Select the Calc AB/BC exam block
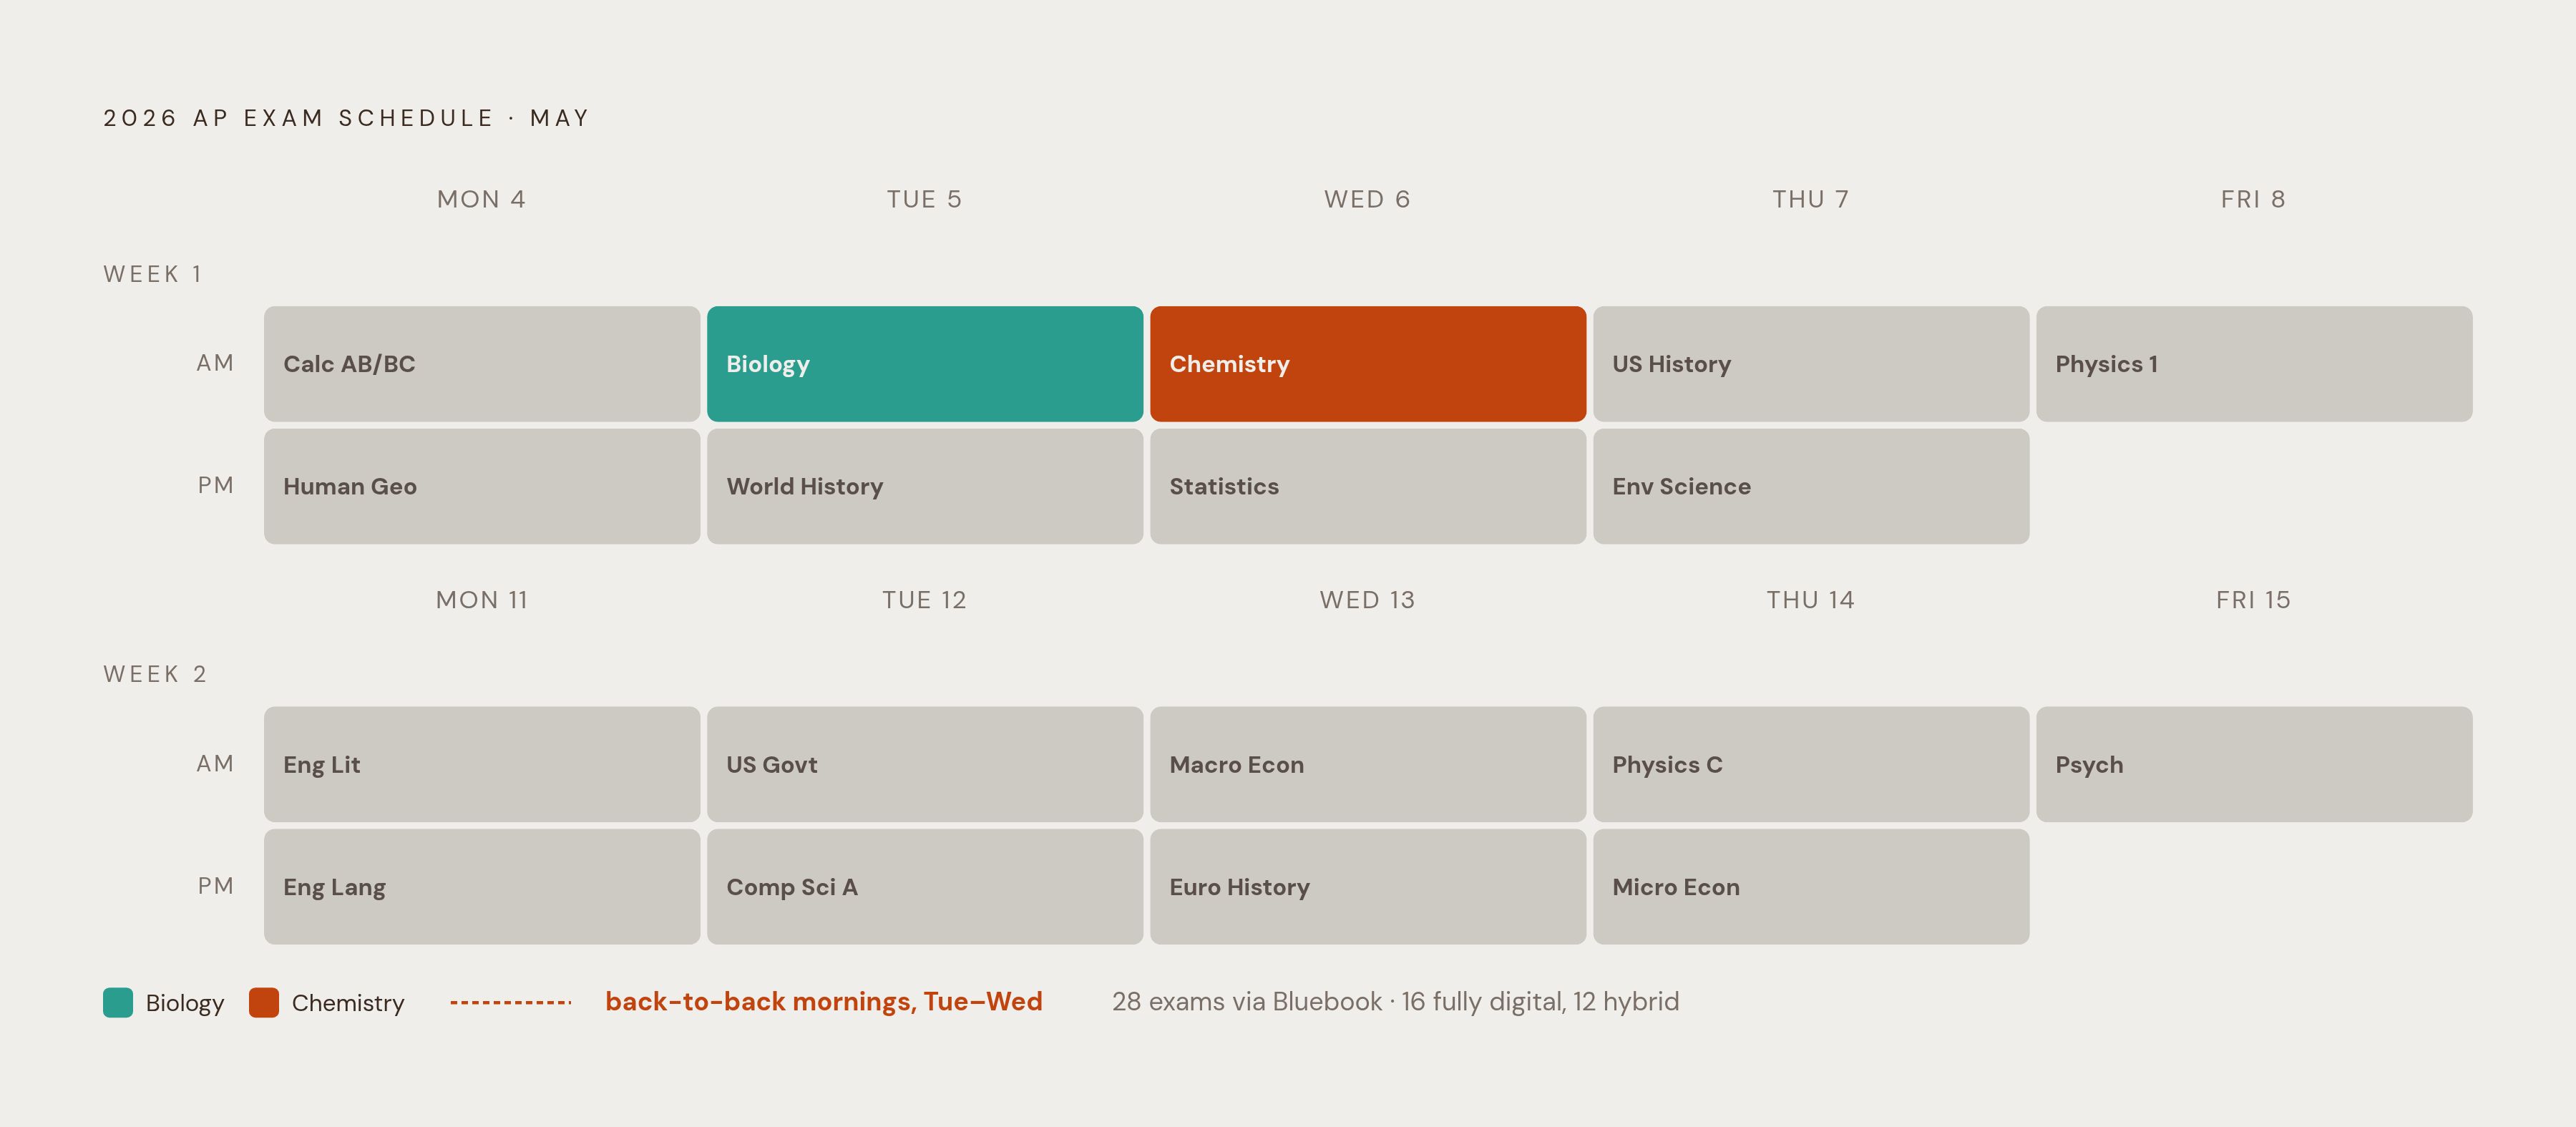 pyautogui.click(x=482, y=364)
